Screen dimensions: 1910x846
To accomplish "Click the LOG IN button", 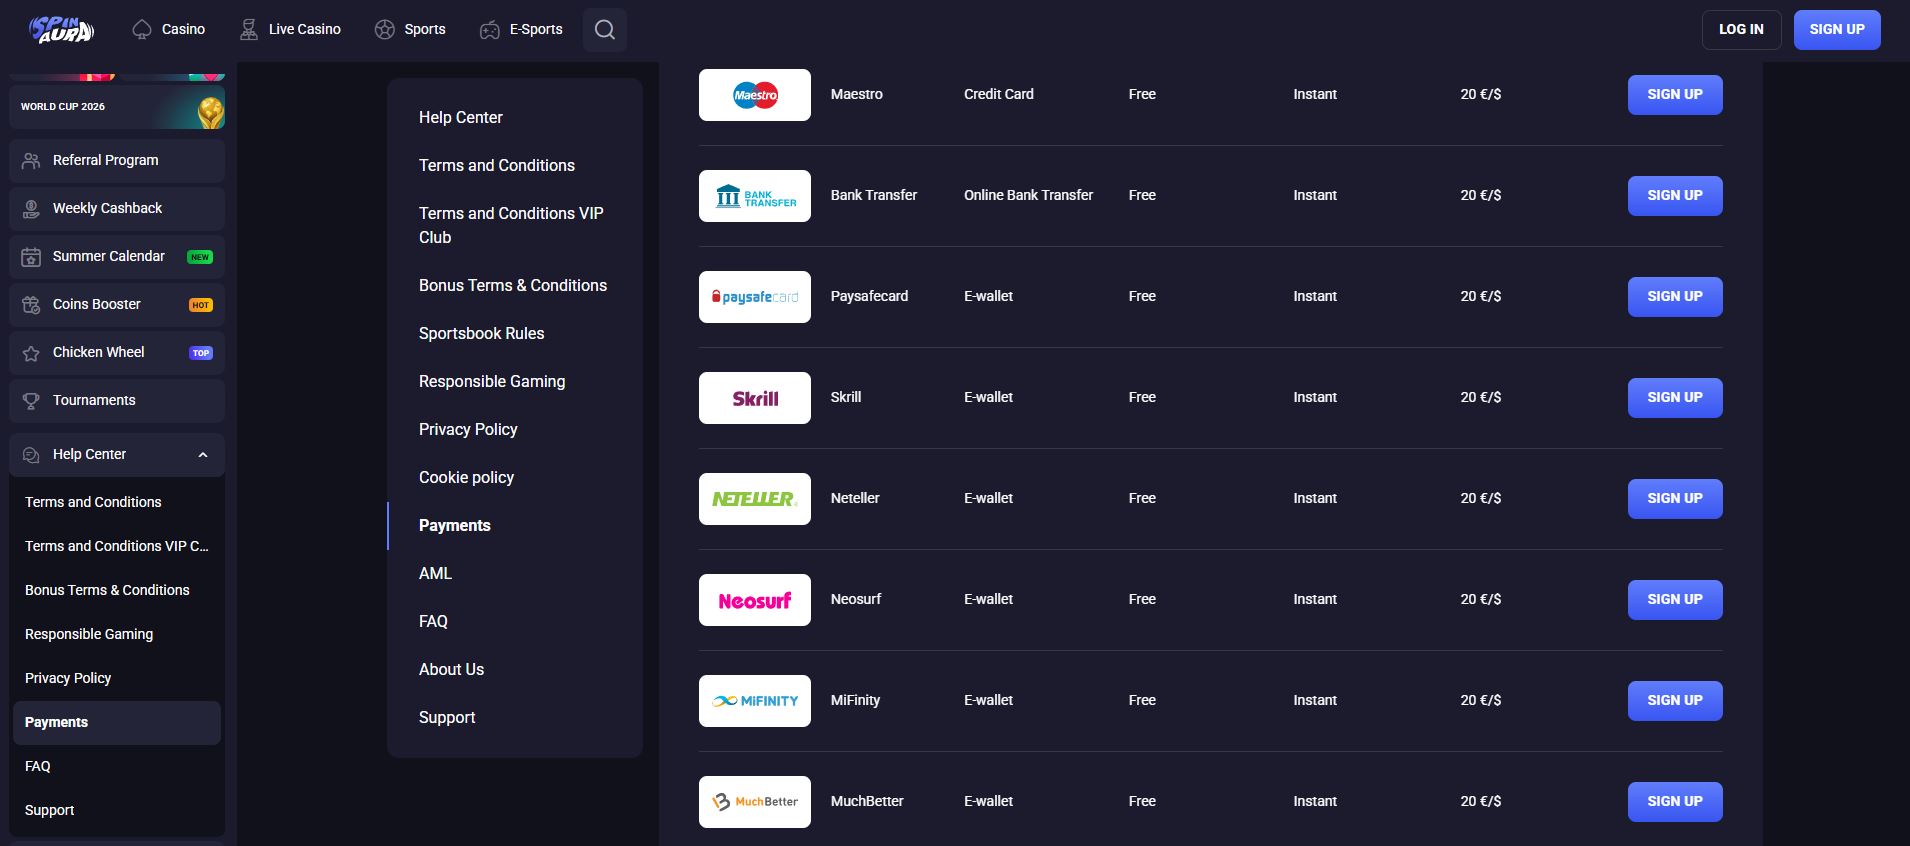I will [x=1741, y=30].
